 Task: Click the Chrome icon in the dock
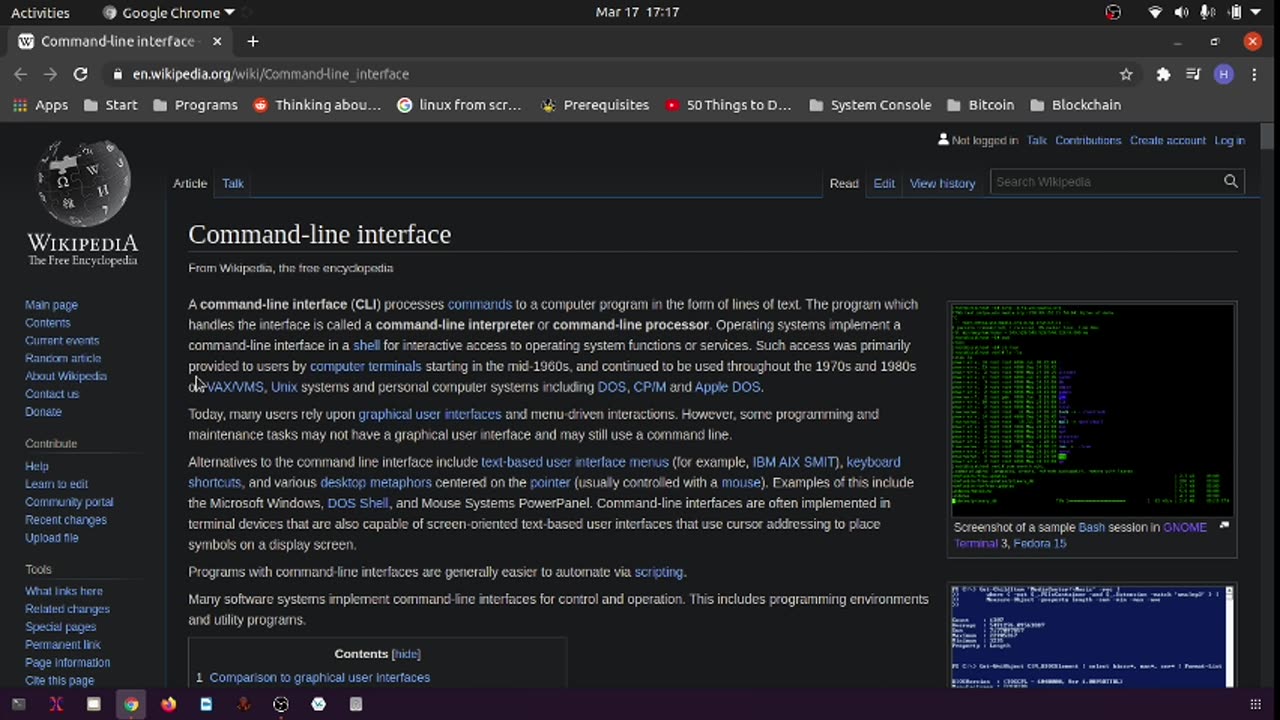tap(131, 704)
